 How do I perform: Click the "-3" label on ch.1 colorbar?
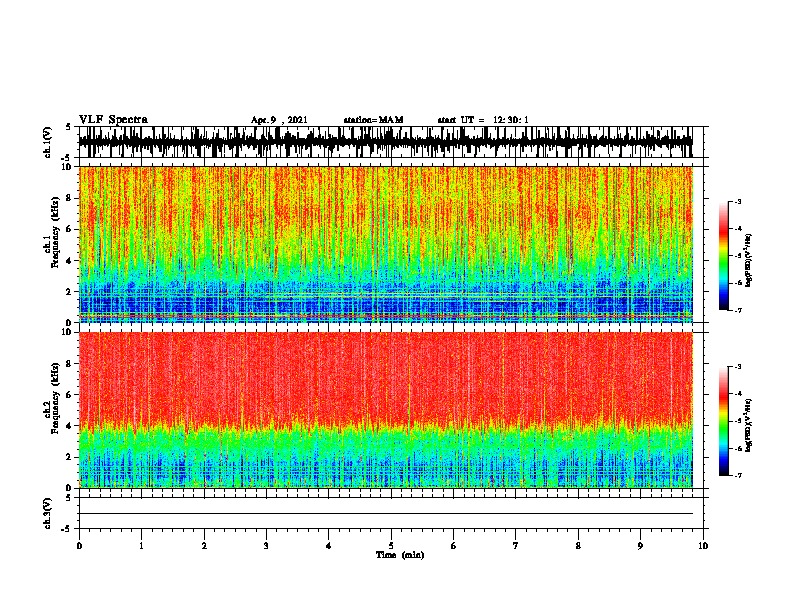click(738, 202)
